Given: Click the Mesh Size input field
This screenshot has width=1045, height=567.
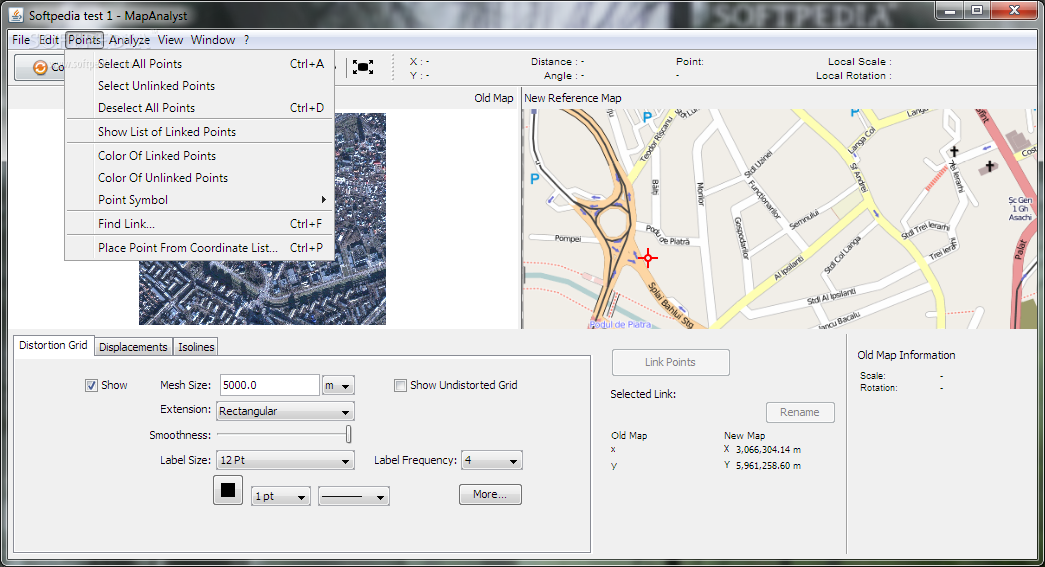Looking at the screenshot, I should pos(269,385).
